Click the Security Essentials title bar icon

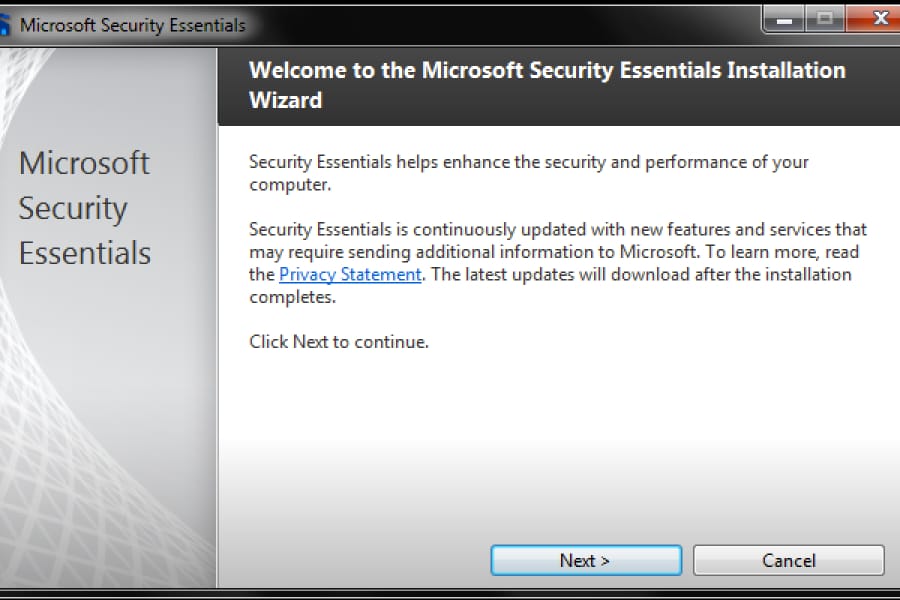click(4, 25)
